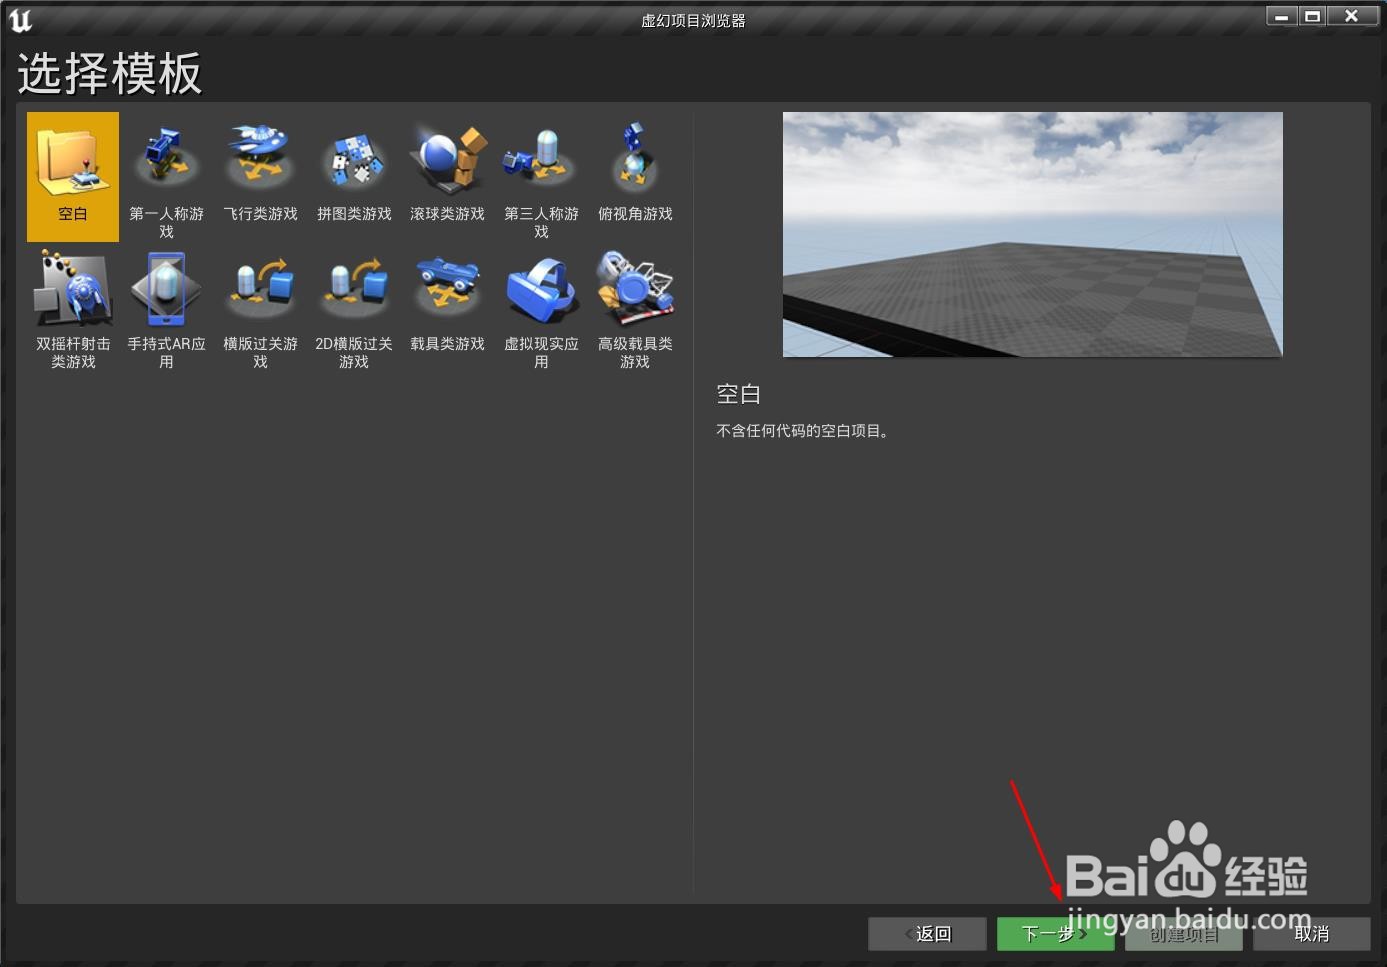Choose the 第三人称游戏 template
This screenshot has height=967, width=1387.
click(541, 176)
